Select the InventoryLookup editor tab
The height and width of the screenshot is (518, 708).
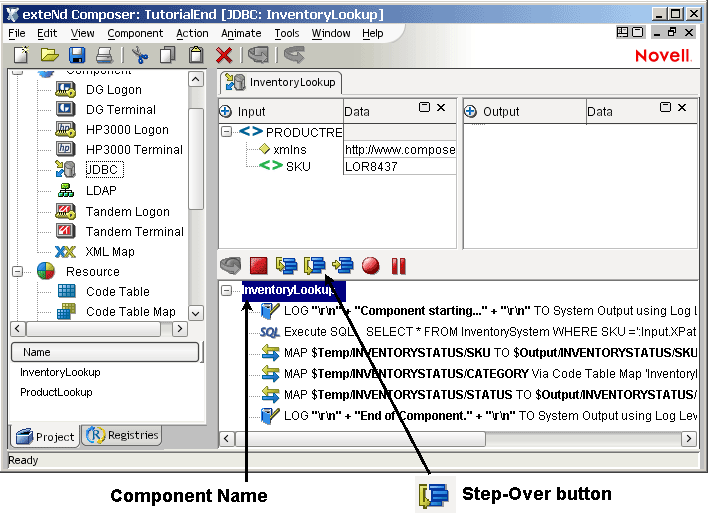[x=281, y=82]
